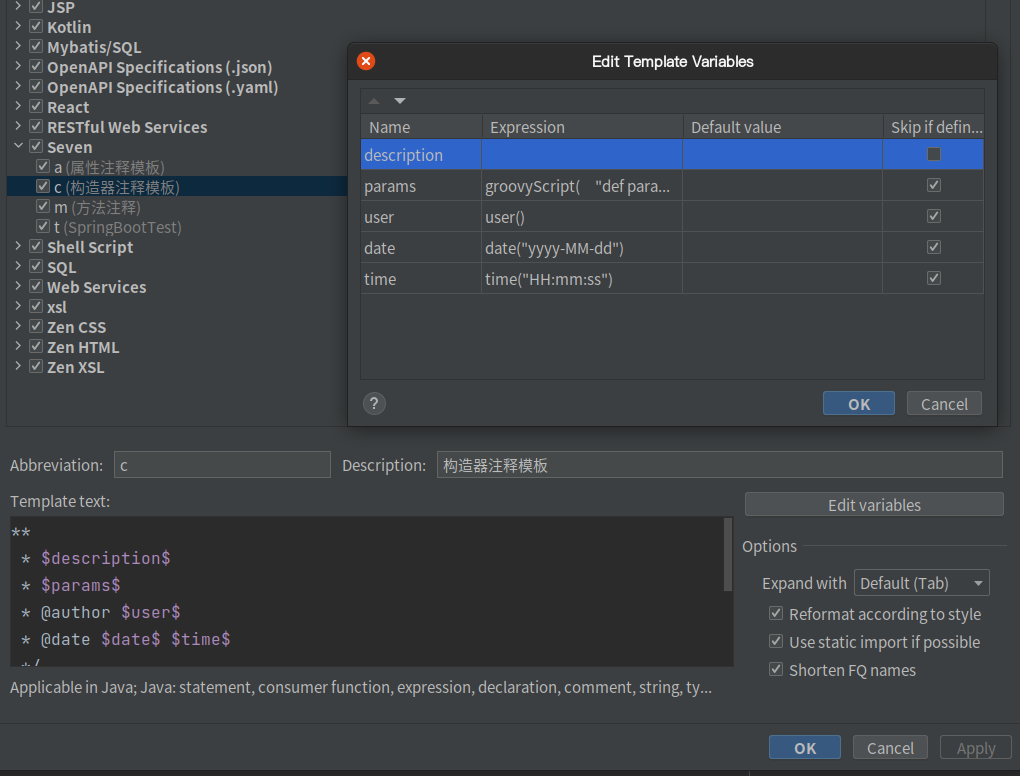Uncheck Reformat according to style
Screen dimensions: 1020x776
click(776, 613)
